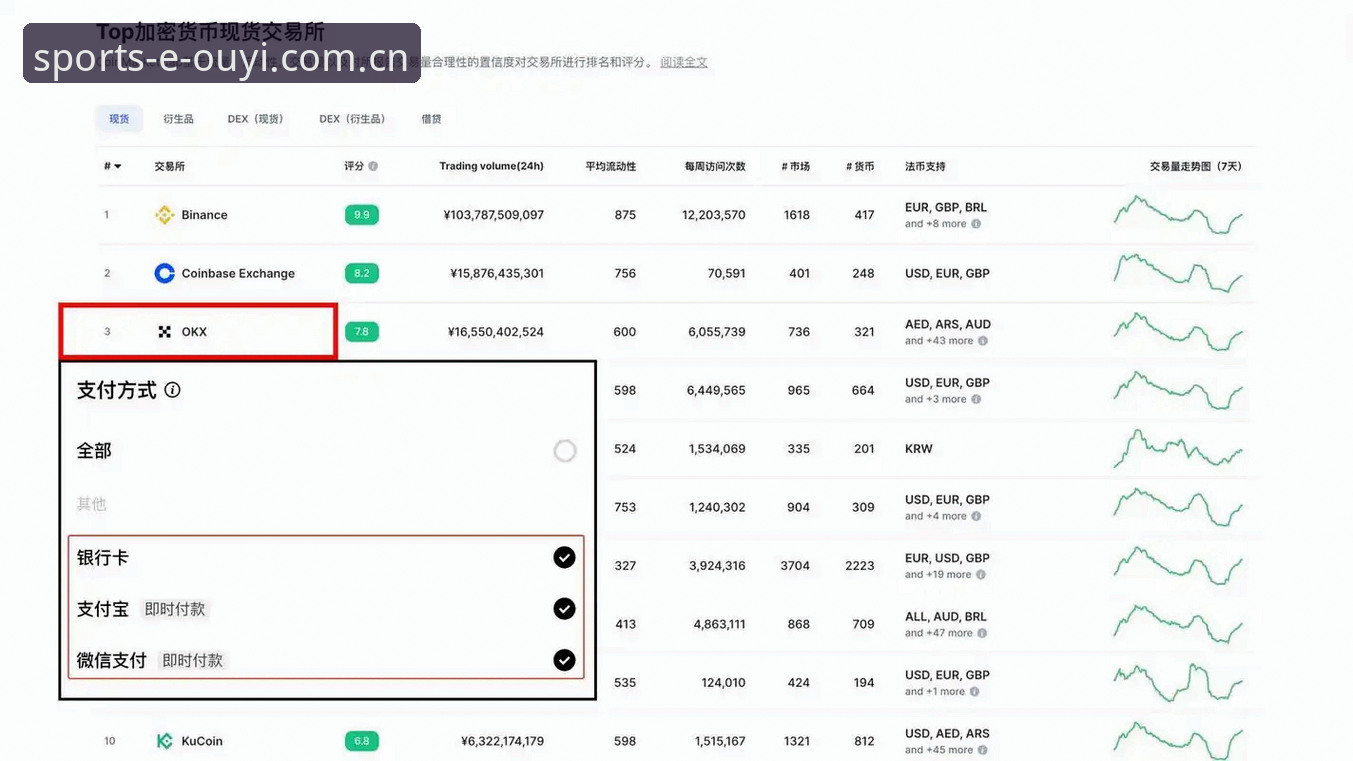Image resolution: width=1353 pixels, height=761 pixels.
Task: Click the OKX logo icon
Action: [x=165, y=332]
